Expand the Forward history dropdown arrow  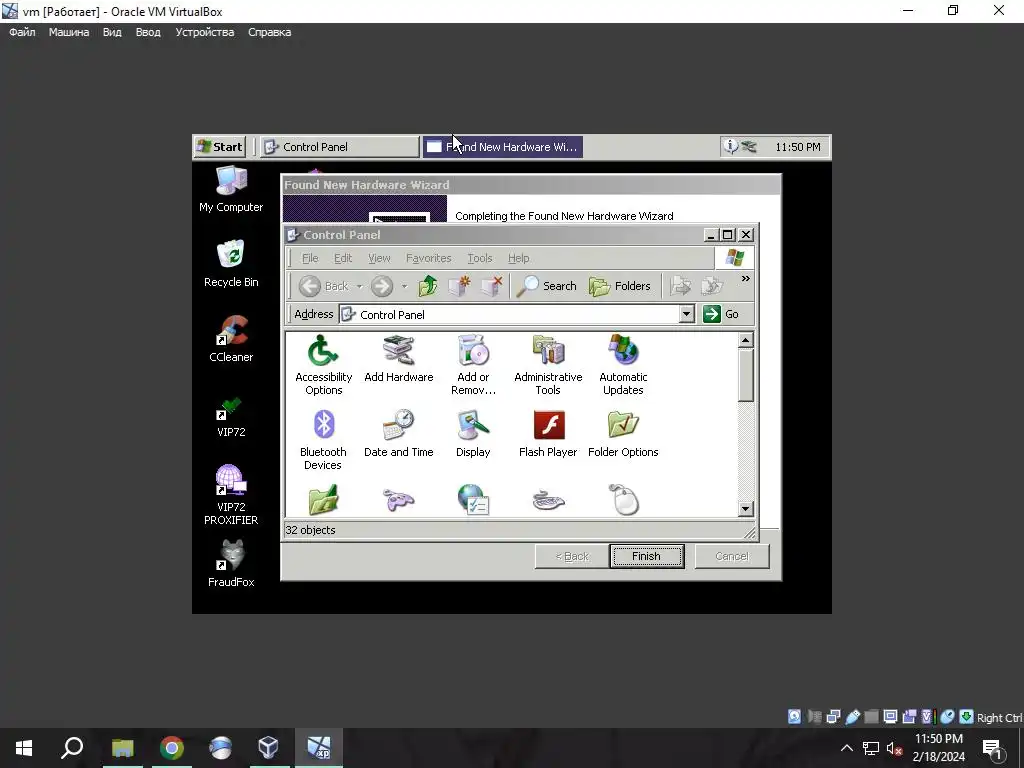pos(404,287)
